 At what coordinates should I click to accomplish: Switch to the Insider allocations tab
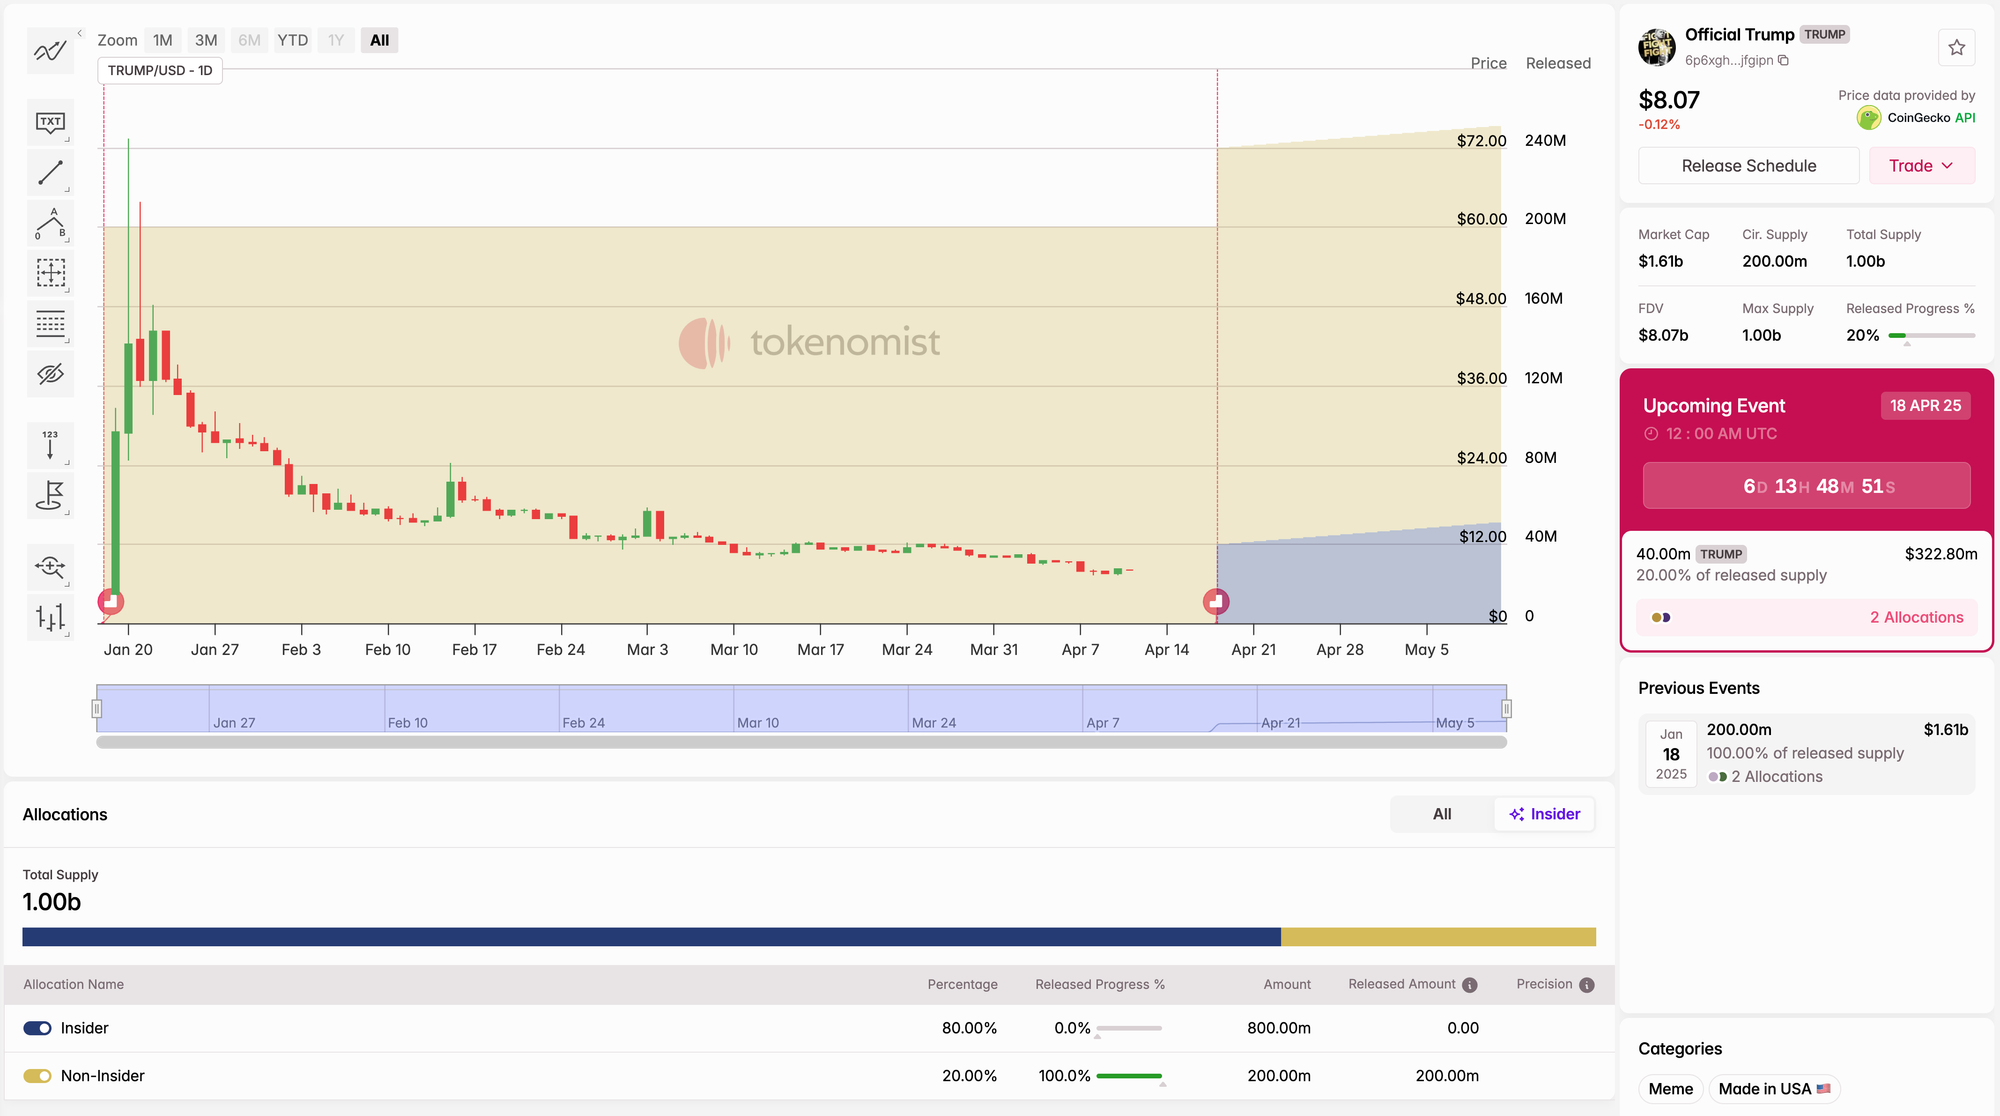pyautogui.click(x=1544, y=814)
